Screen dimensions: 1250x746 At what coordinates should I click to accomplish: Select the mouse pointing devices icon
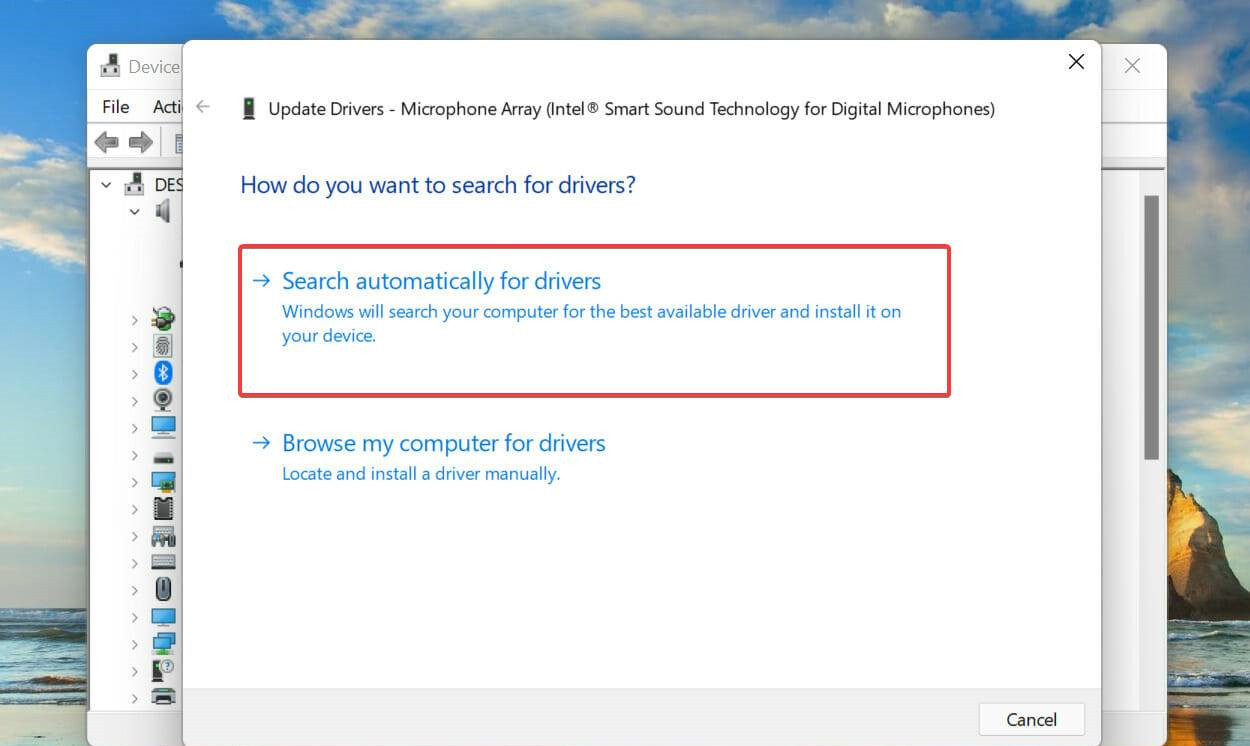163,590
